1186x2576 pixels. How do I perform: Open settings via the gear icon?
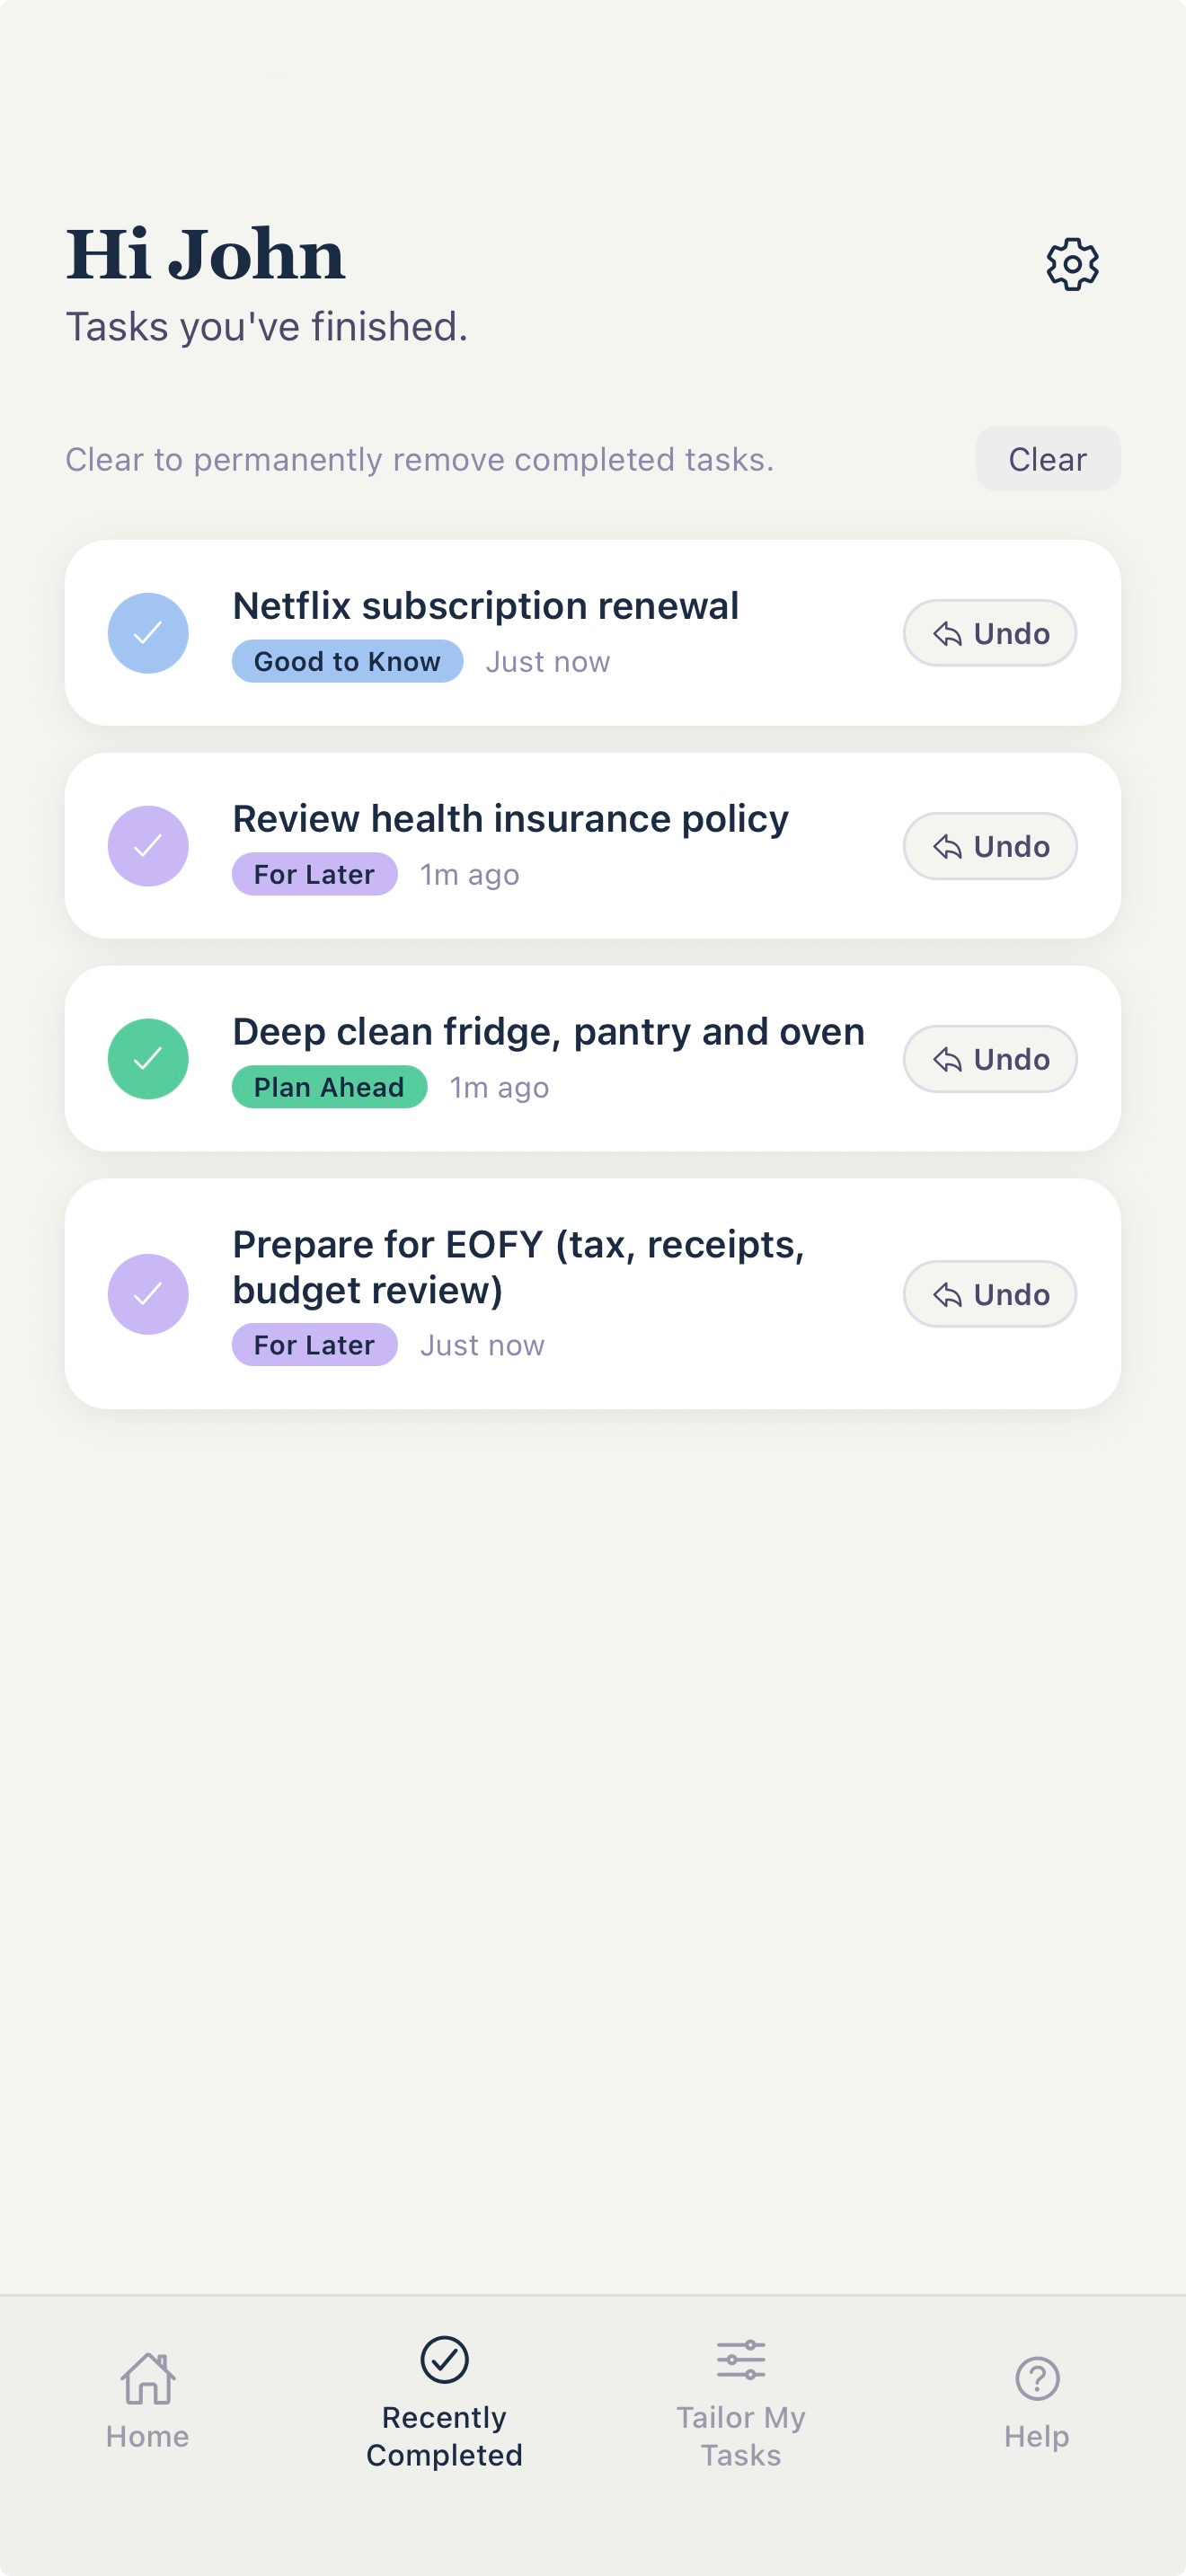(1072, 264)
